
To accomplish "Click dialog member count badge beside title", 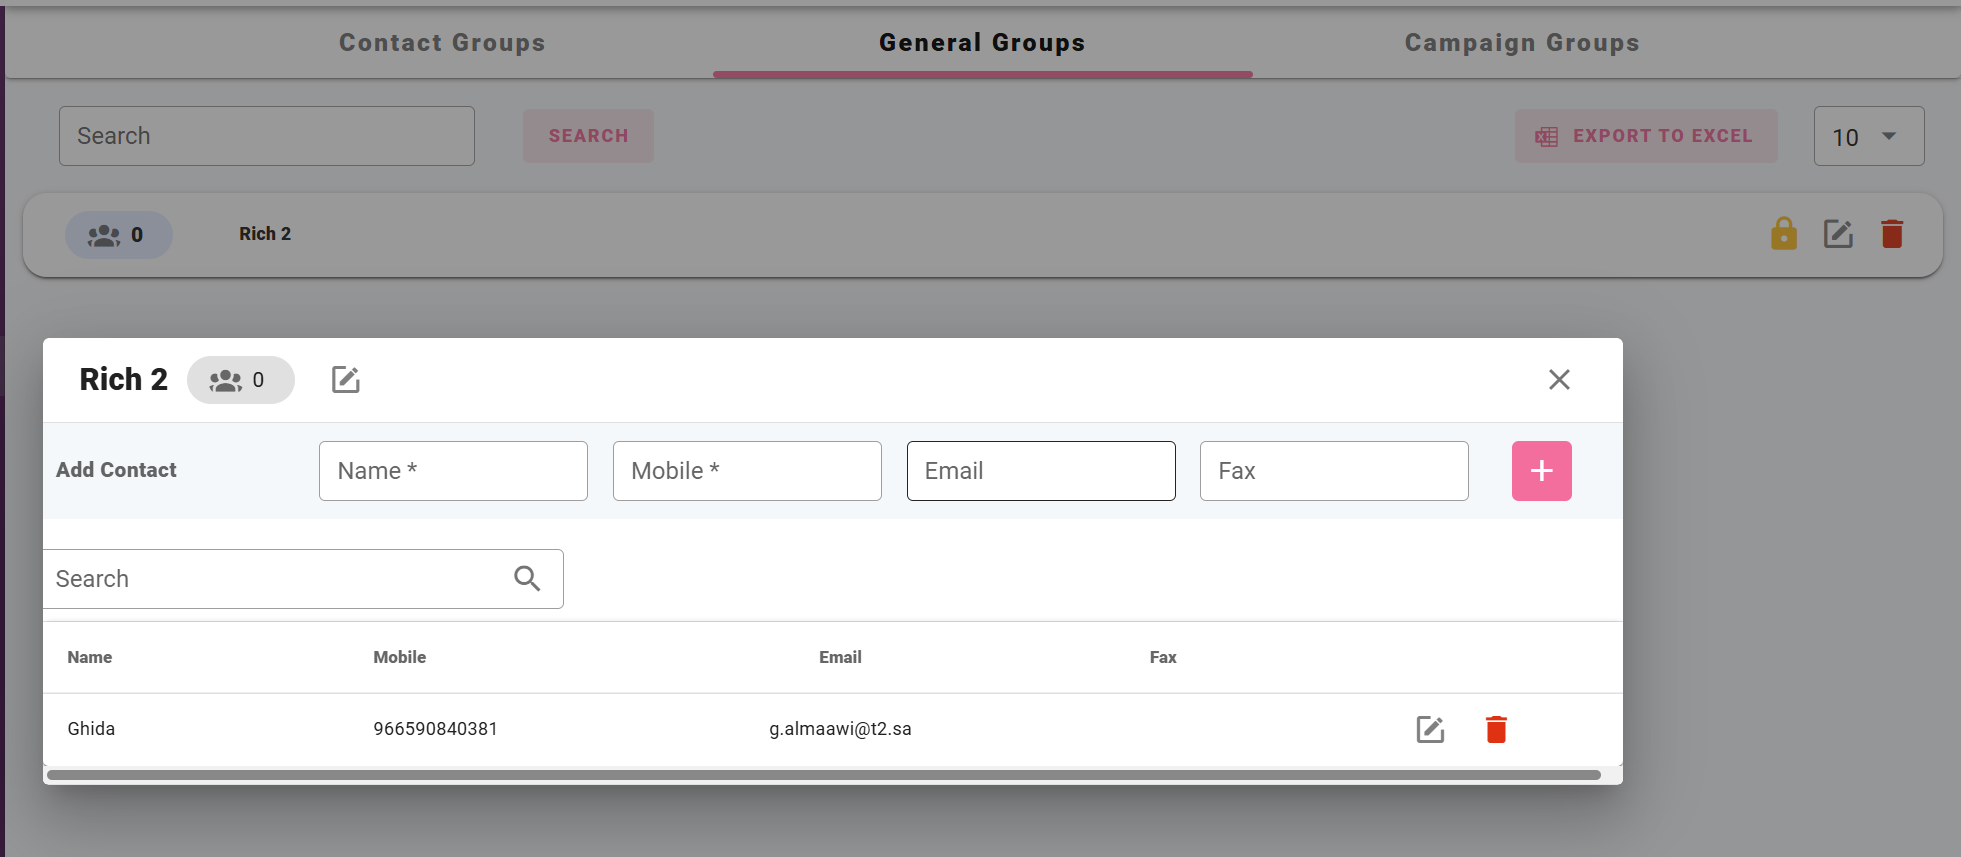I will coord(241,380).
